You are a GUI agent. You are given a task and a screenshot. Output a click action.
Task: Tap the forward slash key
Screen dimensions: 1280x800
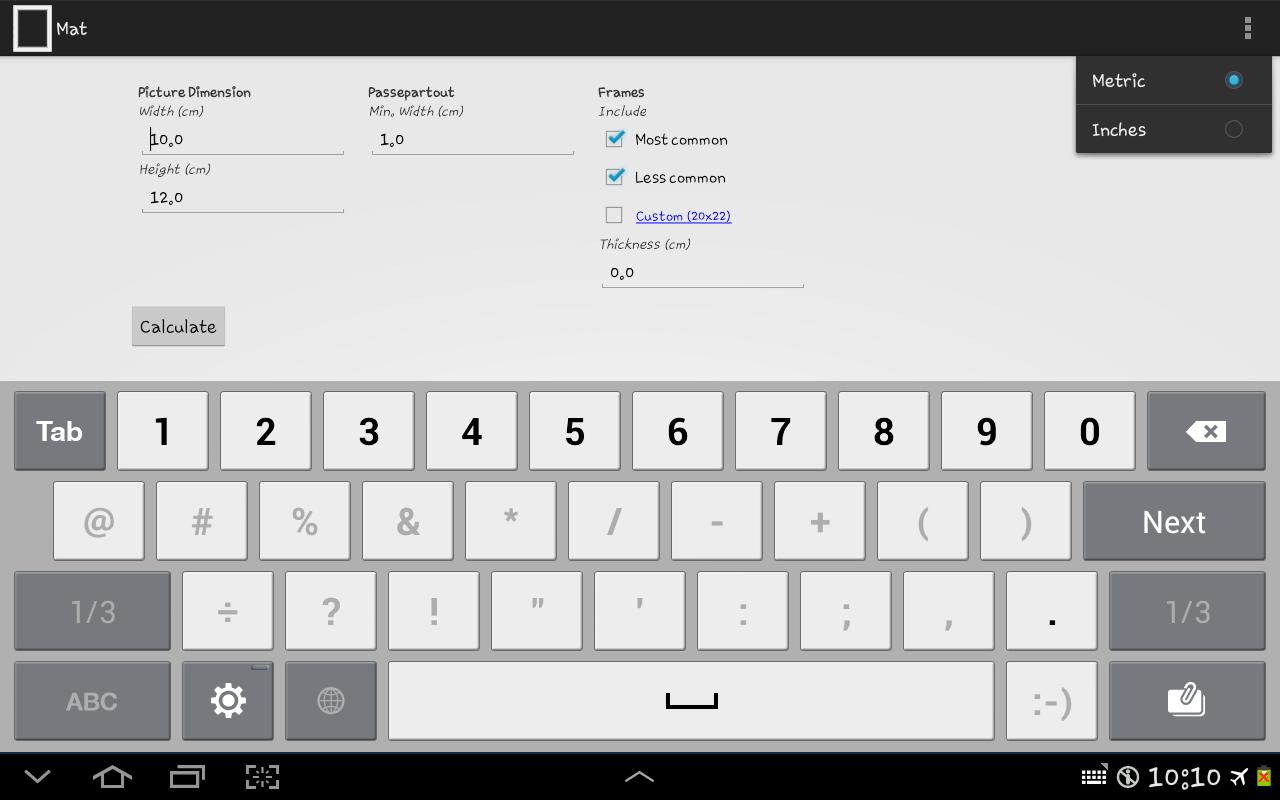[613, 521]
